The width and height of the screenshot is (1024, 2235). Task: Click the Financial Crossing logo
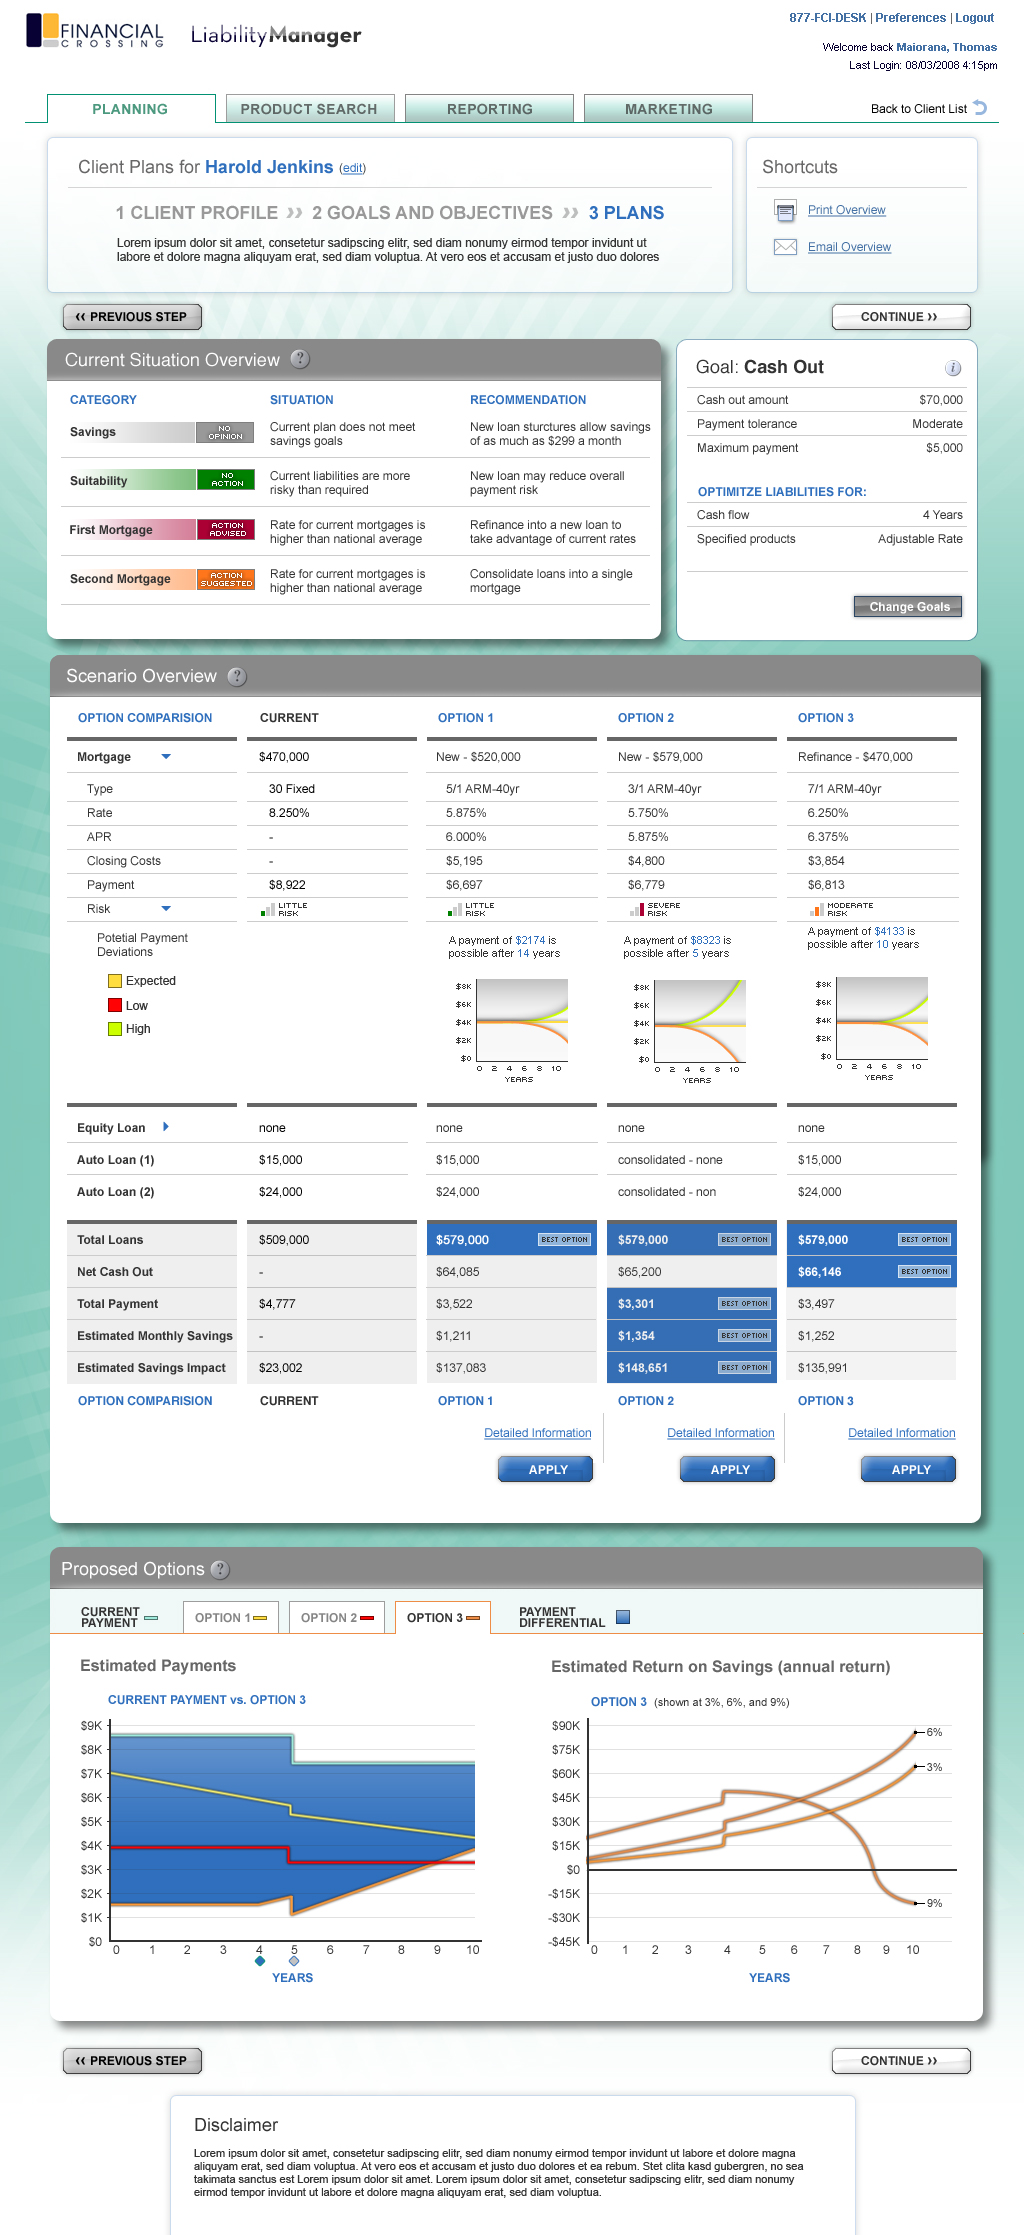click(95, 32)
